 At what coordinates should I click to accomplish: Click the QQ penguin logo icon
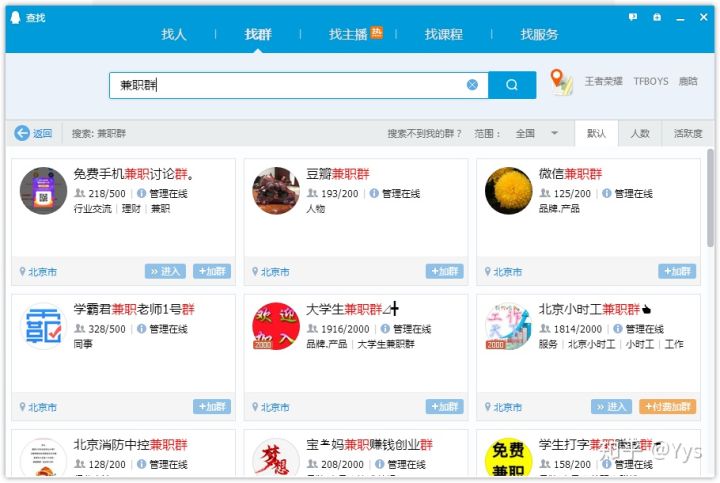15,17
